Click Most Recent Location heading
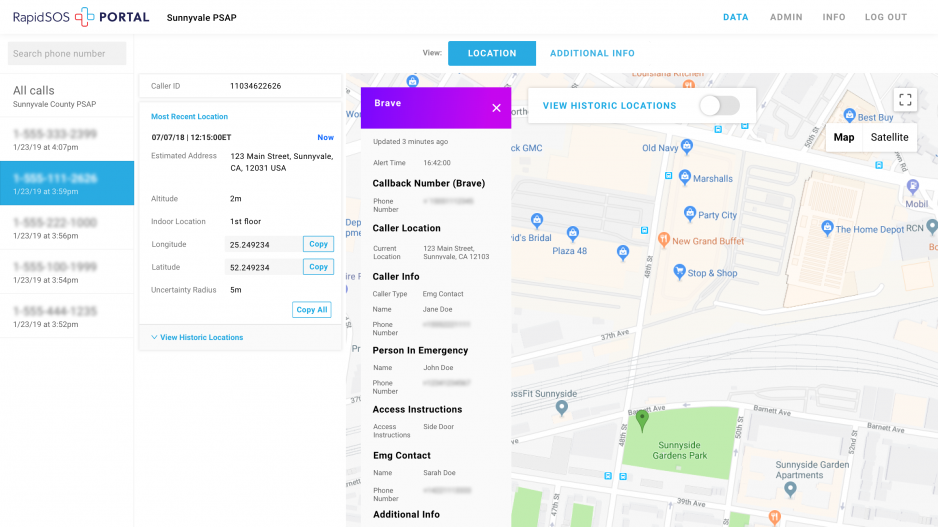938x527 pixels. click(x=189, y=117)
